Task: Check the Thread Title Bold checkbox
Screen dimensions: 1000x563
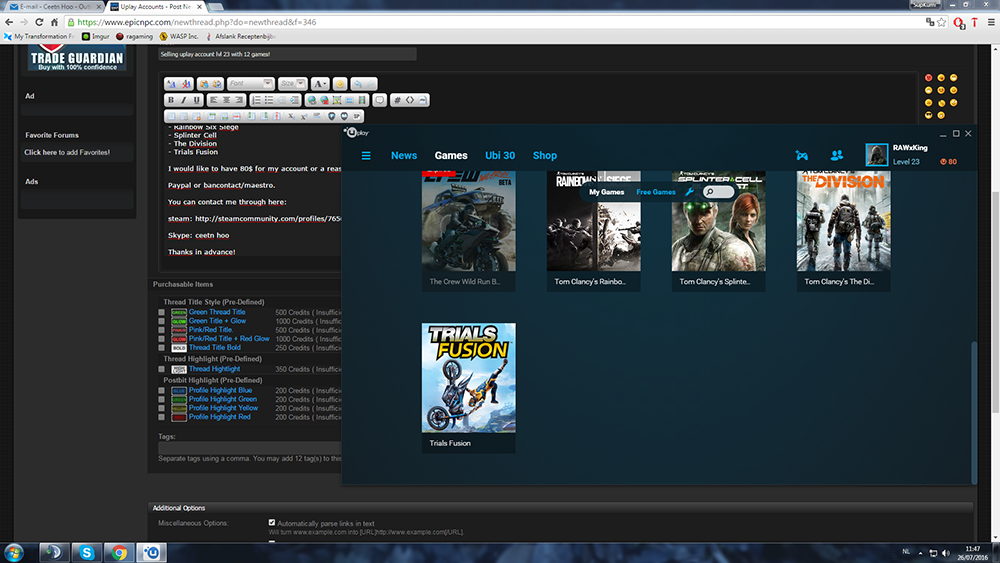Action: point(161,348)
